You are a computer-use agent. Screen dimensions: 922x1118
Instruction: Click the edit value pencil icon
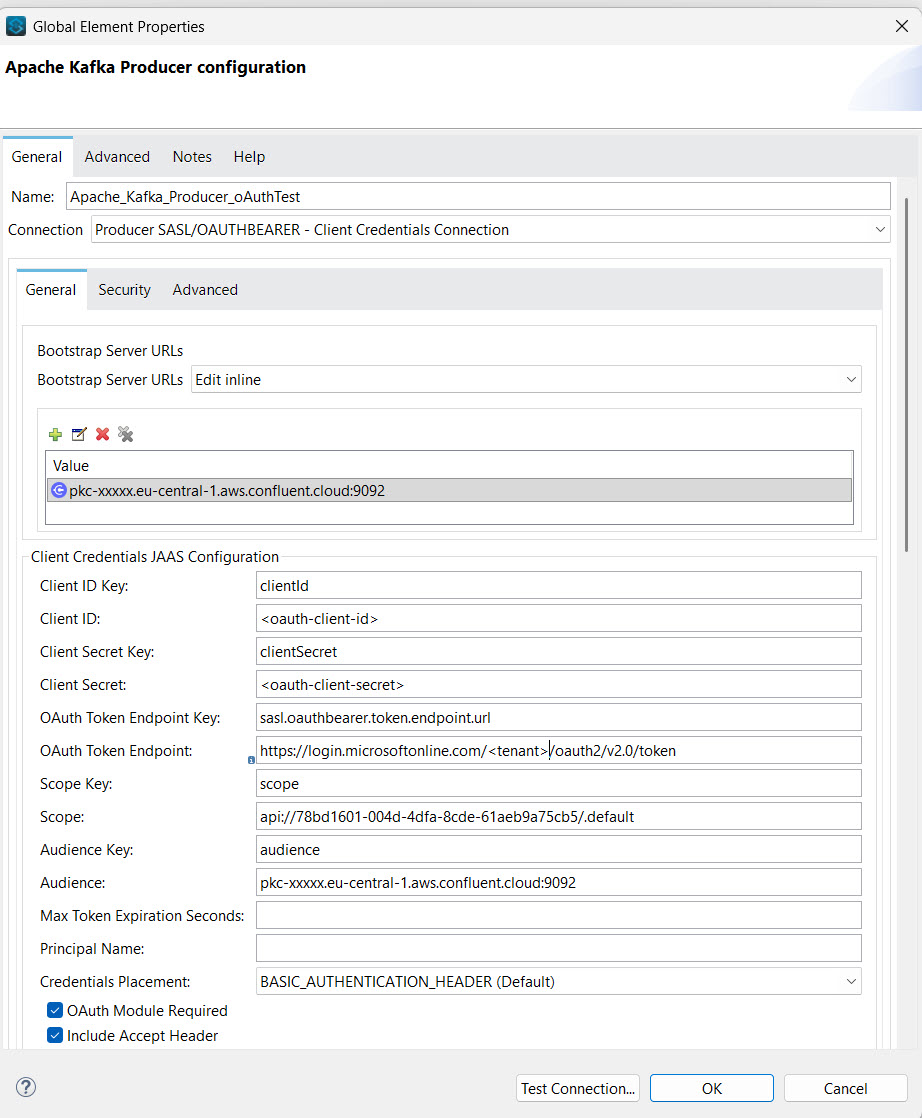[x=79, y=434]
